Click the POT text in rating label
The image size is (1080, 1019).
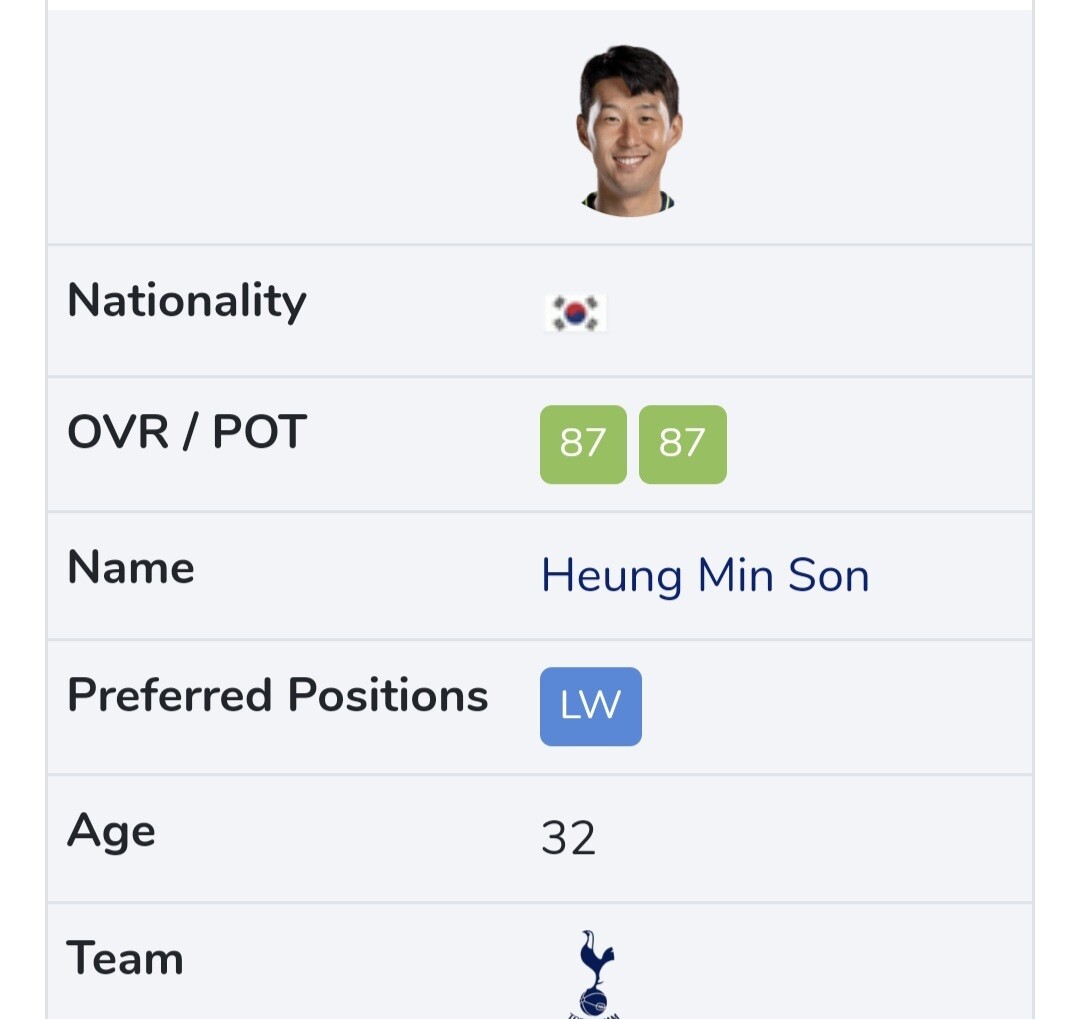(259, 432)
